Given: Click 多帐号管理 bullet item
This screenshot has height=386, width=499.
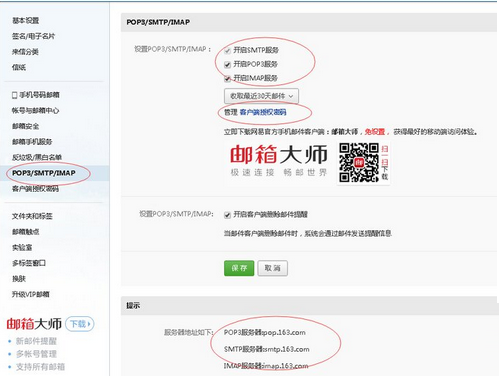Looking at the screenshot, I should click(x=36, y=354).
